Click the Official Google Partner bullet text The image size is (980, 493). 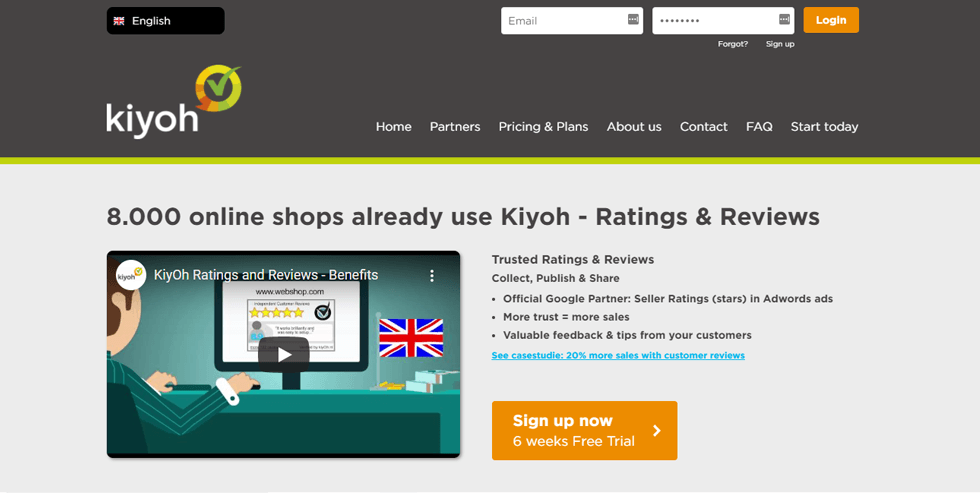pos(668,299)
